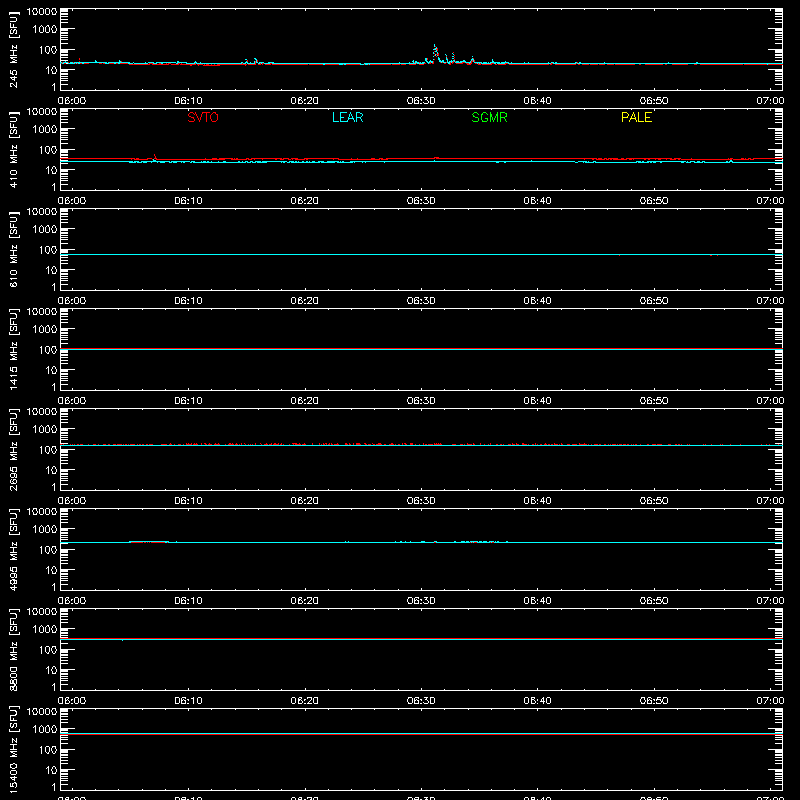The width and height of the screenshot is (800, 800).
Task: Click 06:30 time label under the 1415 MHz plot
Action: tap(421, 401)
